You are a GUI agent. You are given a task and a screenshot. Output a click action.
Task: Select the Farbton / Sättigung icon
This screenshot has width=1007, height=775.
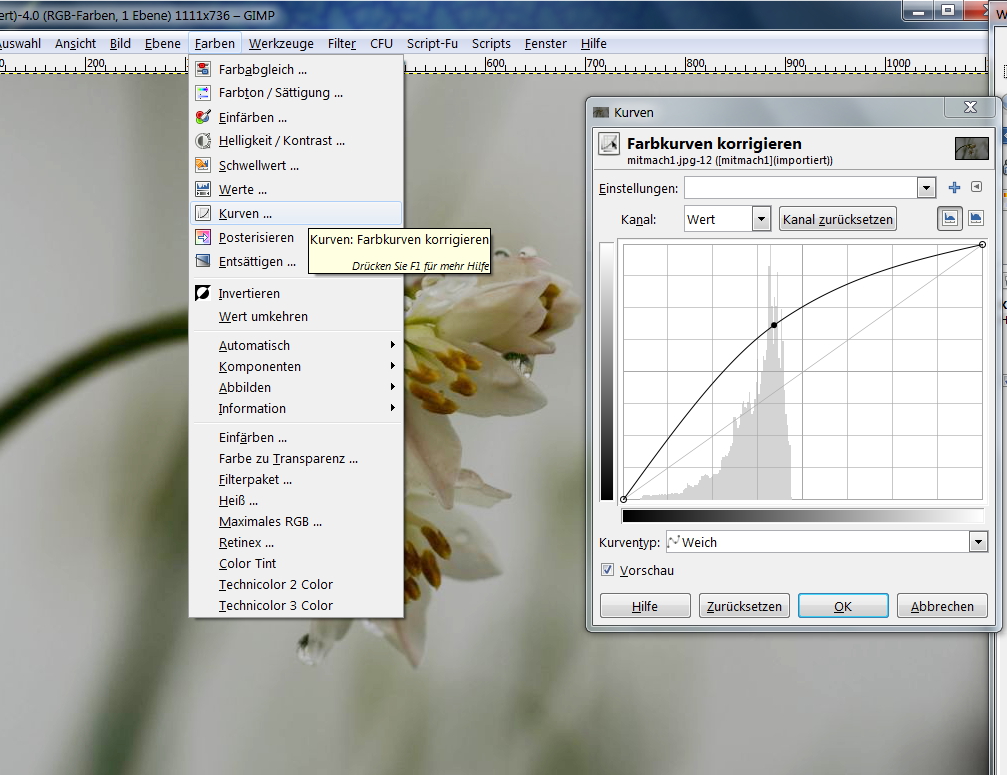(x=203, y=93)
